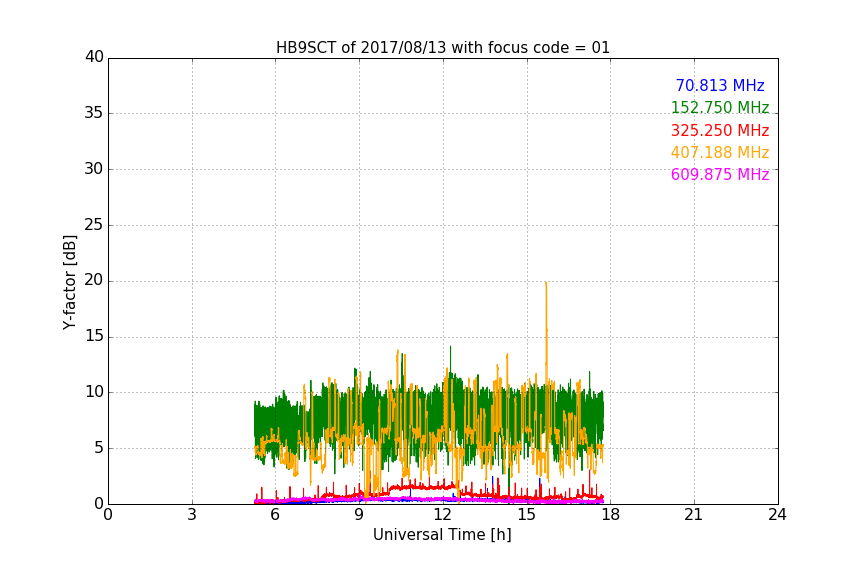Click the 'Universal Time [h]' axis label

(442, 535)
